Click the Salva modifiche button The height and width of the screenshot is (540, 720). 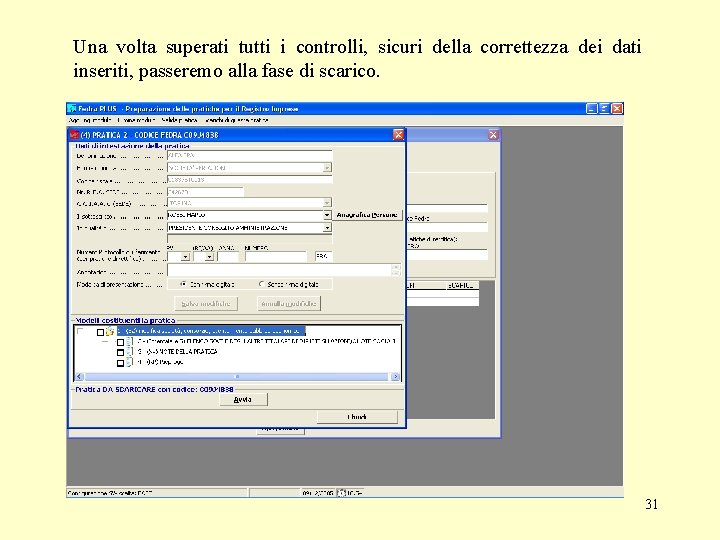(x=206, y=304)
